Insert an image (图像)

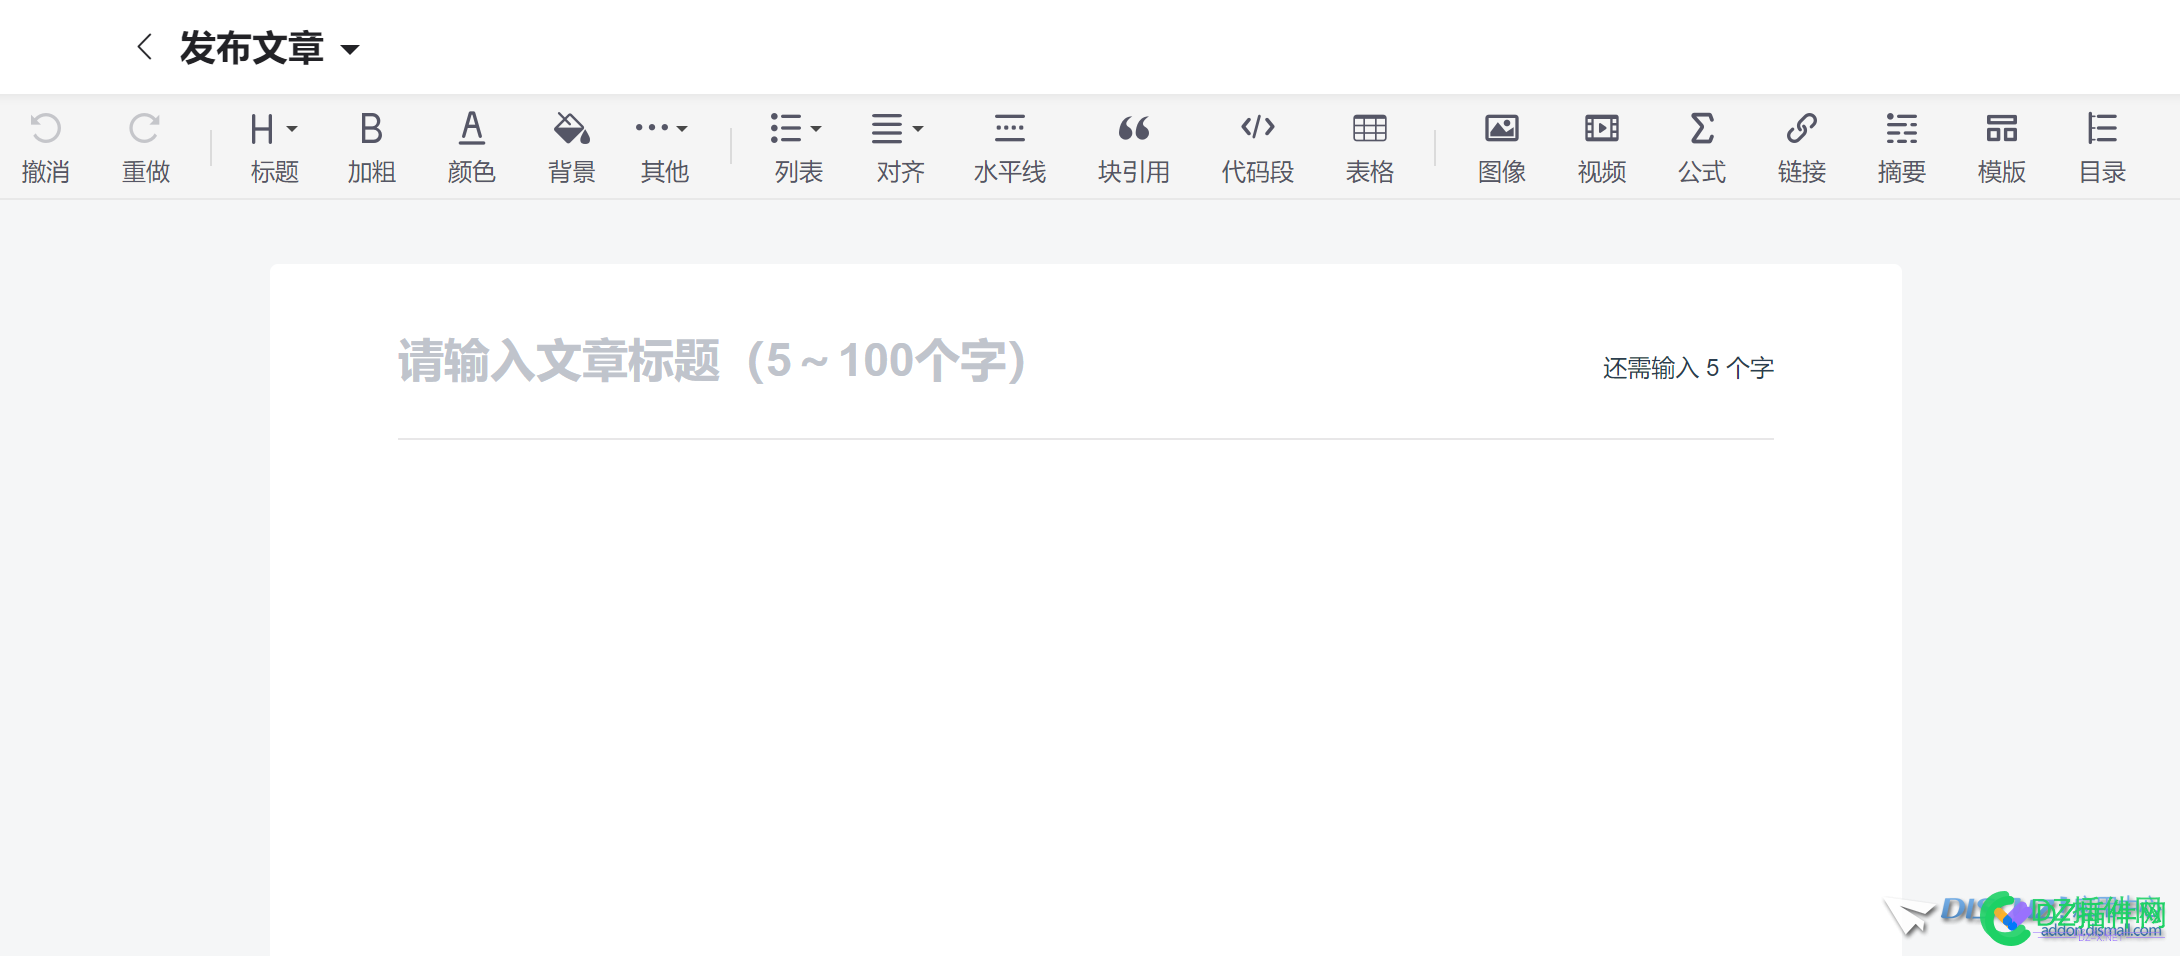click(x=1501, y=145)
